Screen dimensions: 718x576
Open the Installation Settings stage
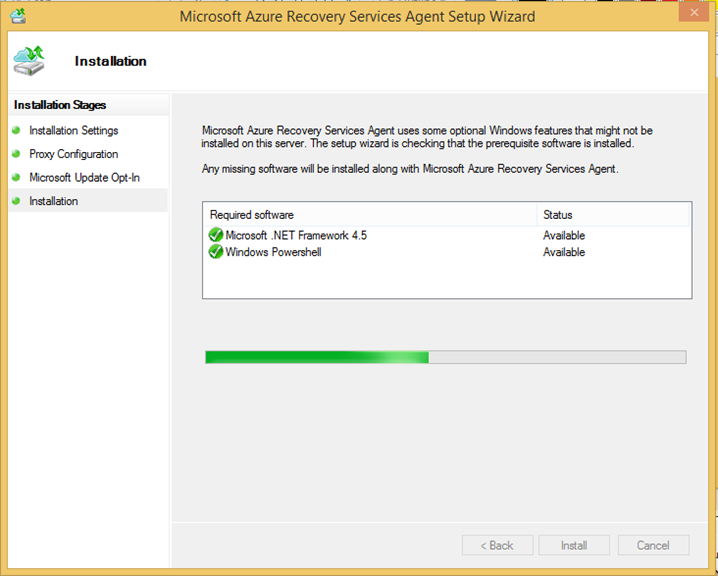(74, 130)
